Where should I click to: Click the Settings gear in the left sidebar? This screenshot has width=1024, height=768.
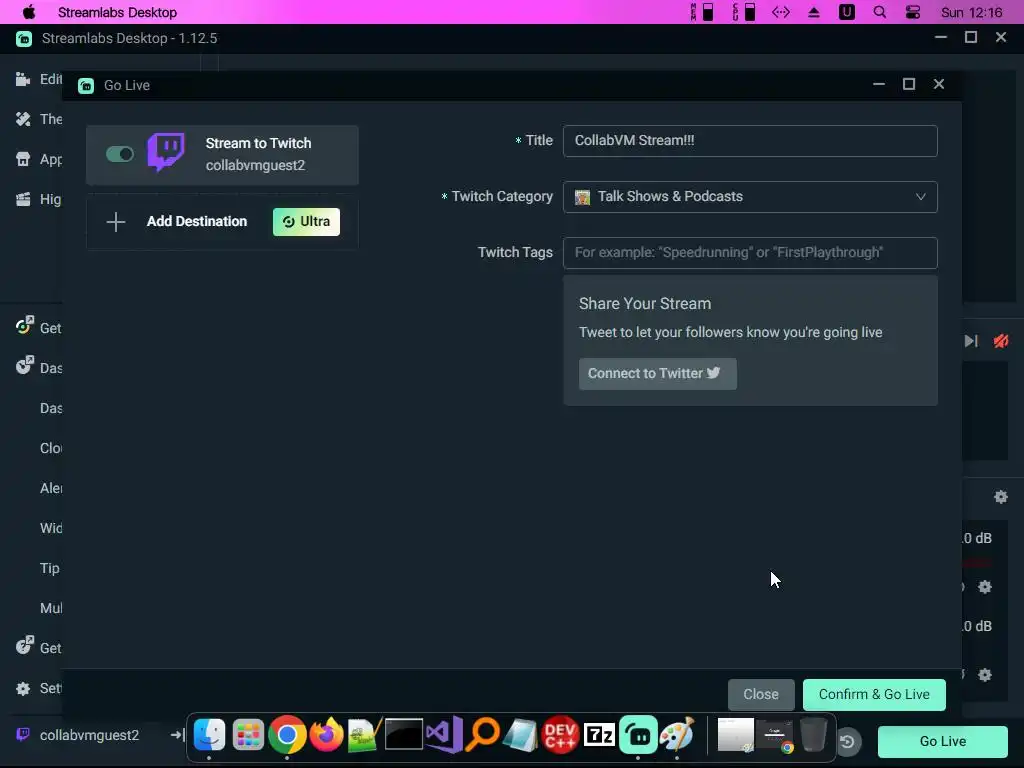click(x=23, y=688)
